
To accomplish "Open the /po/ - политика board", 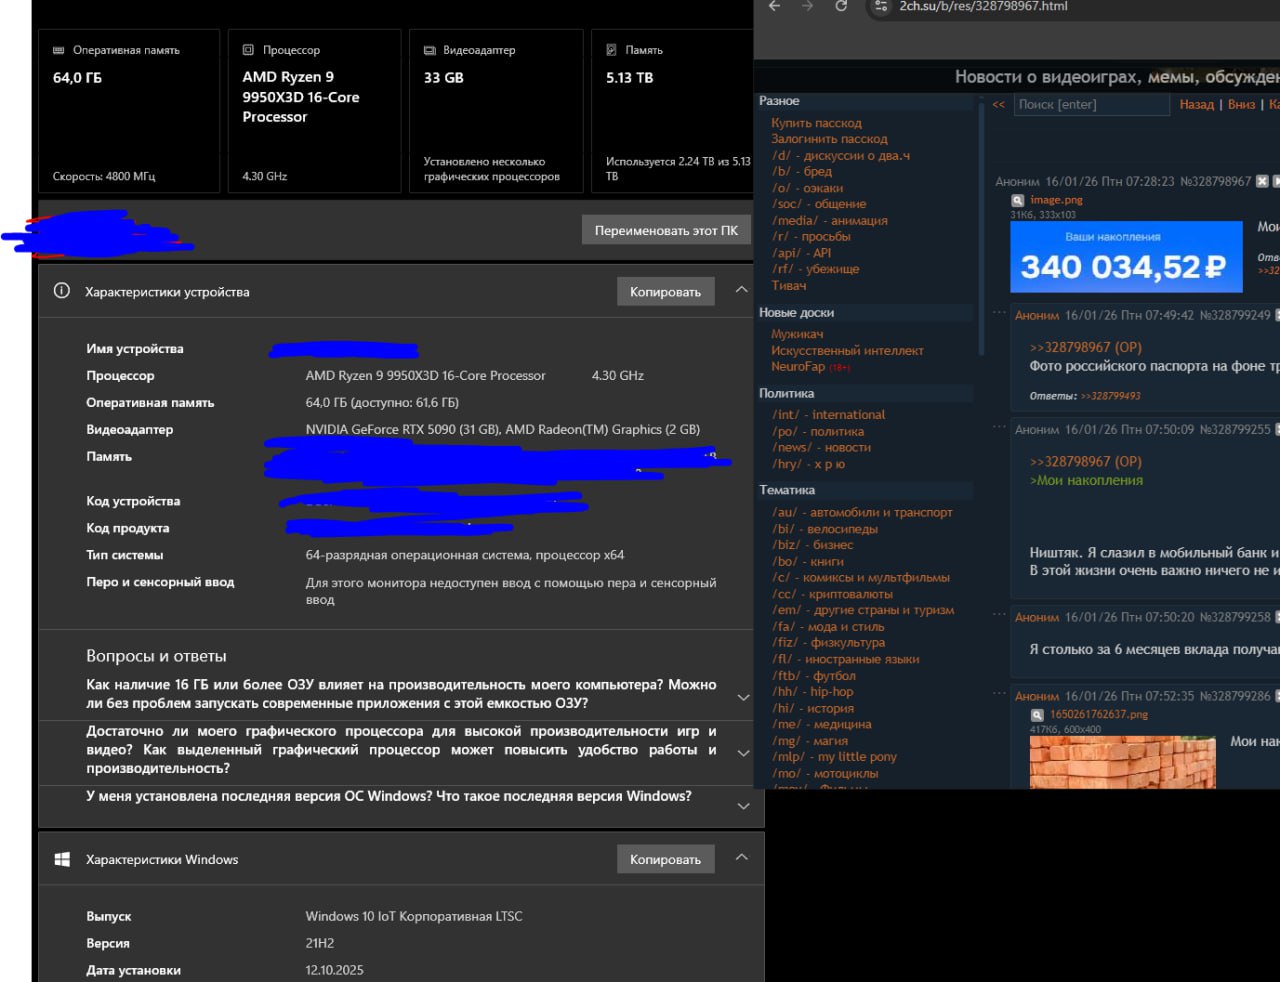I will 818,431.
